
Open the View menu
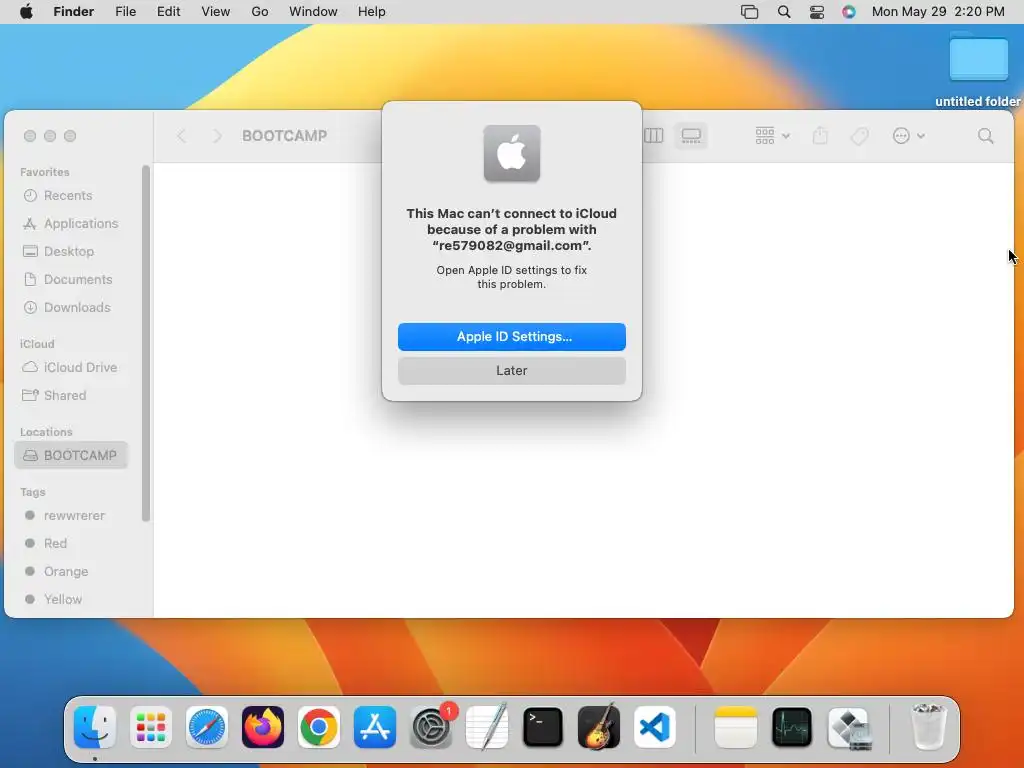216,12
